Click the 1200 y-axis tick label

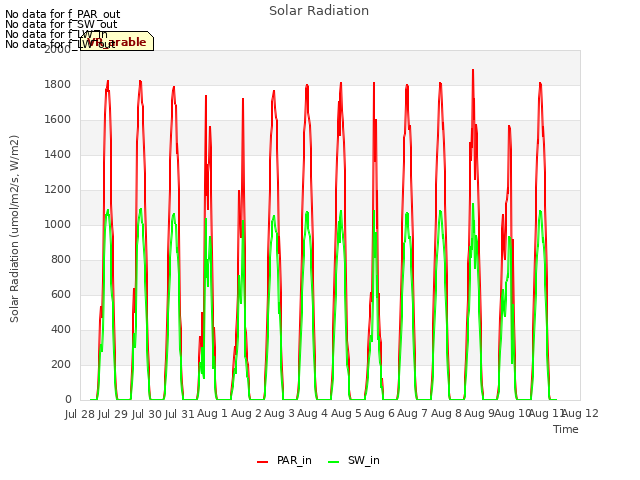pyautogui.click(x=58, y=189)
